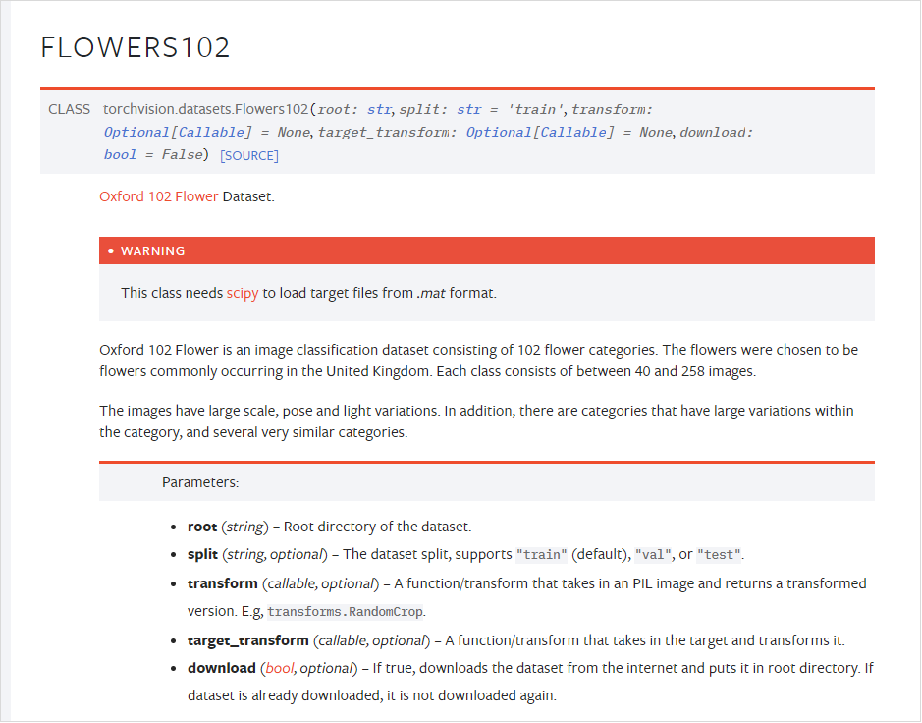Click the str type of root
922x723 pixels.
(379, 109)
